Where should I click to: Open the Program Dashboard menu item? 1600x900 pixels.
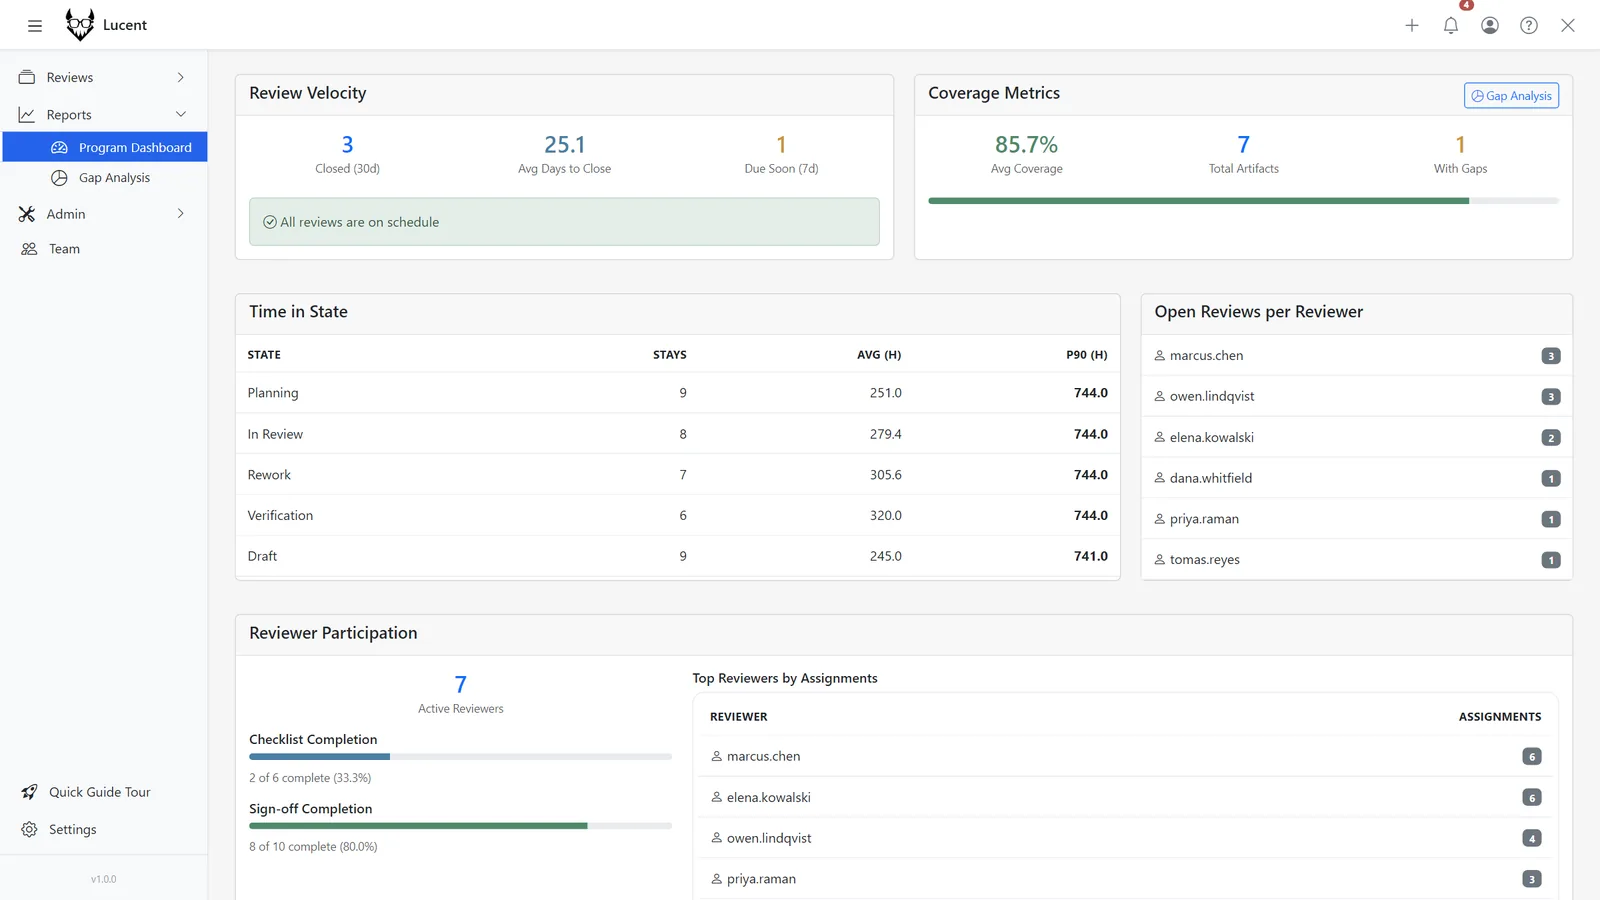coord(105,147)
